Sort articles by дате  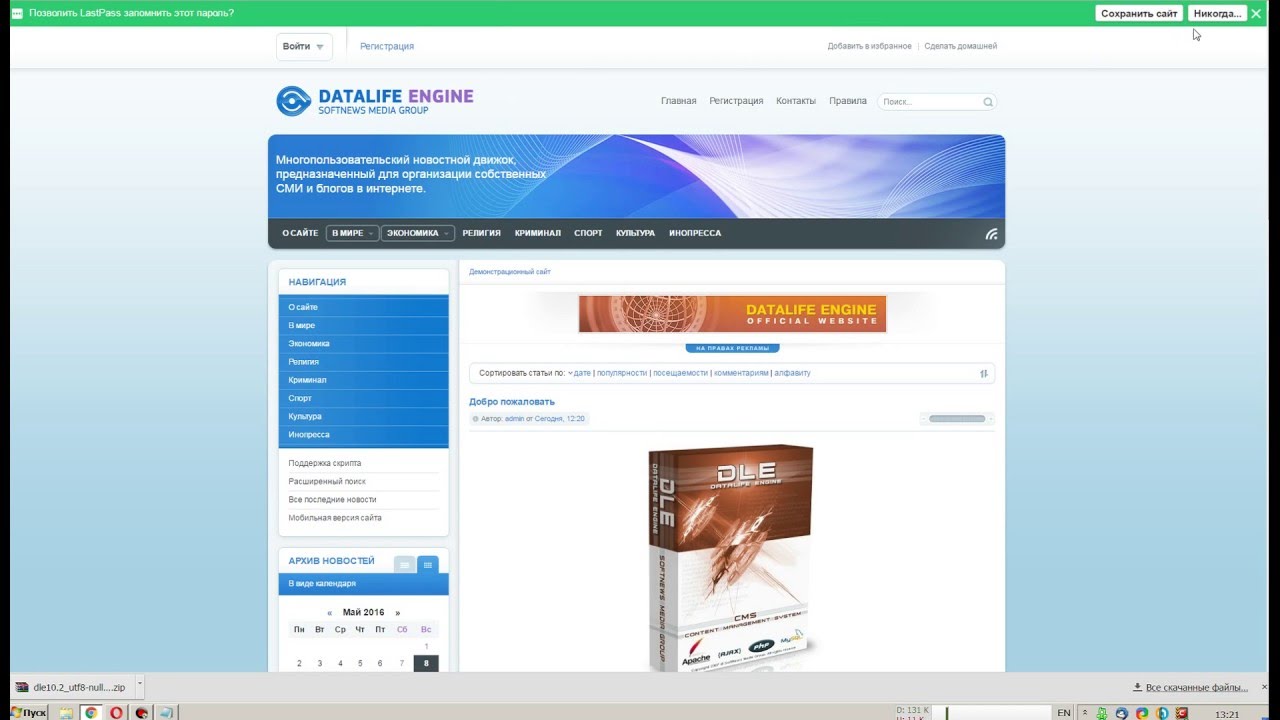[x=582, y=373]
